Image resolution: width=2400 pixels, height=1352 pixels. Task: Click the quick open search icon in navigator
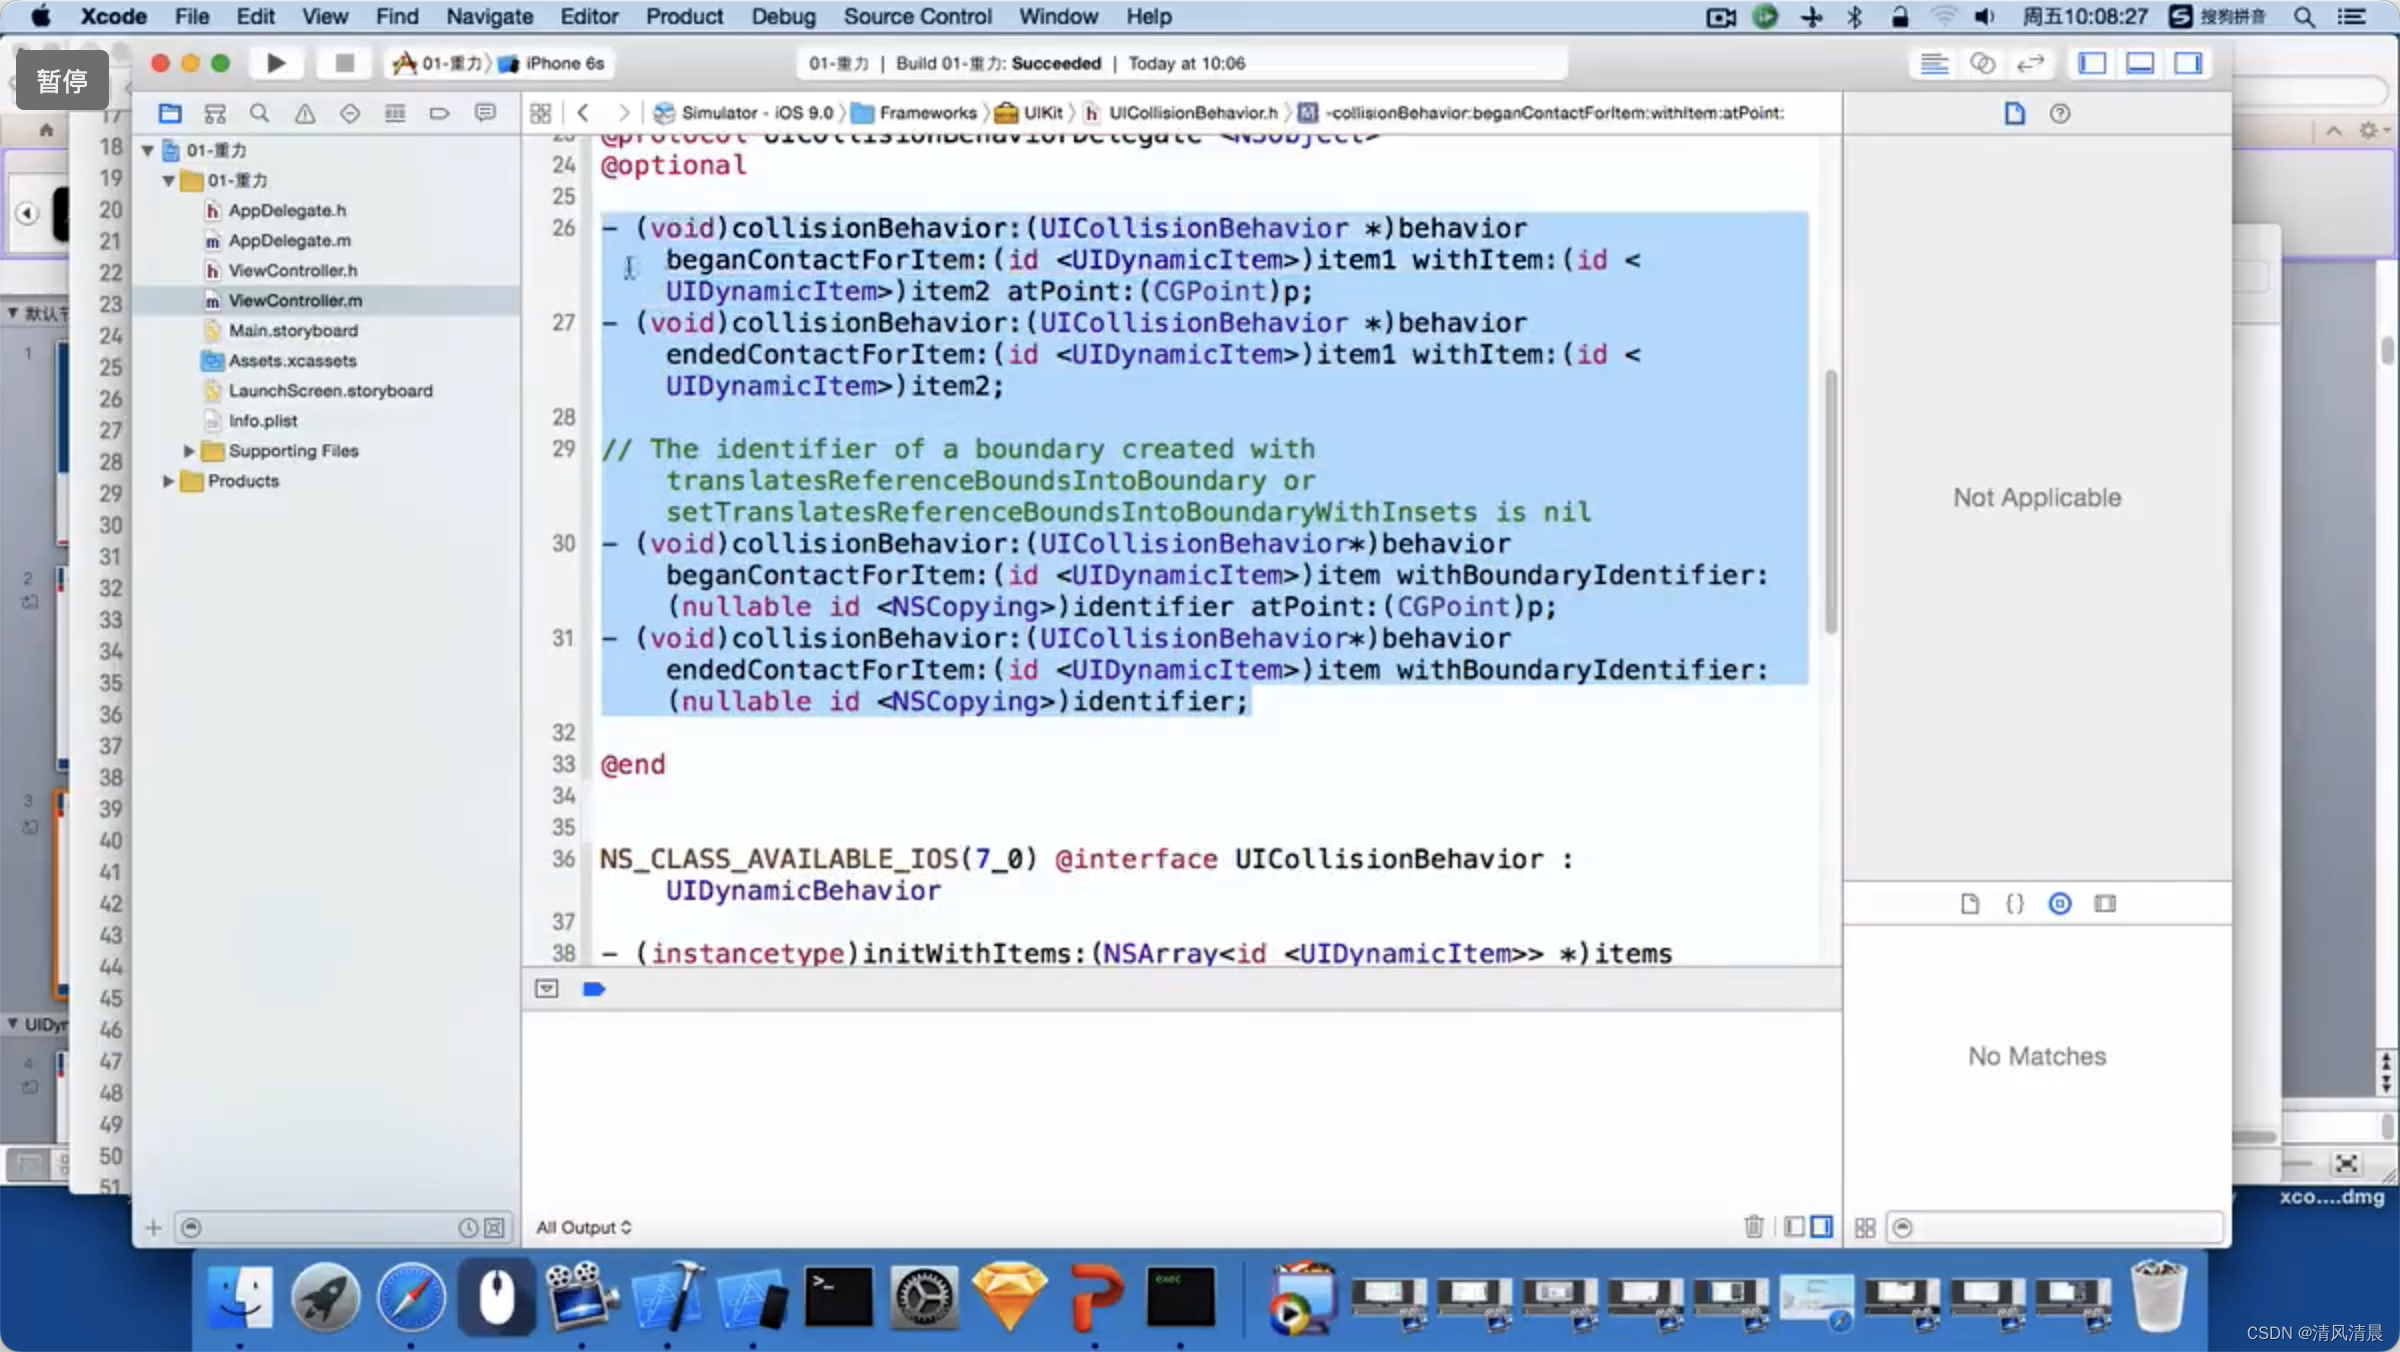click(x=259, y=114)
